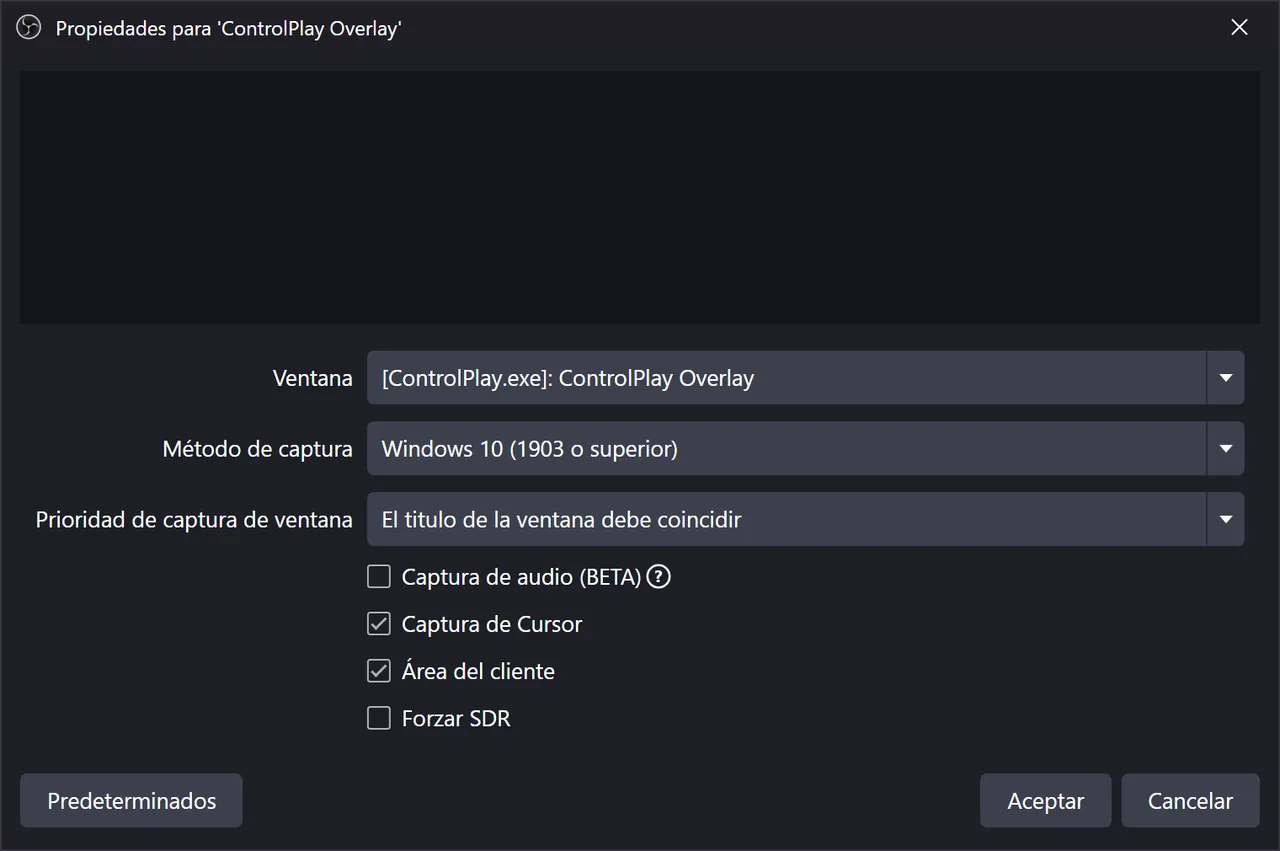Expand Prioridad de captura de ventana arrow

pyautogui.click(x=1226, y=520)
